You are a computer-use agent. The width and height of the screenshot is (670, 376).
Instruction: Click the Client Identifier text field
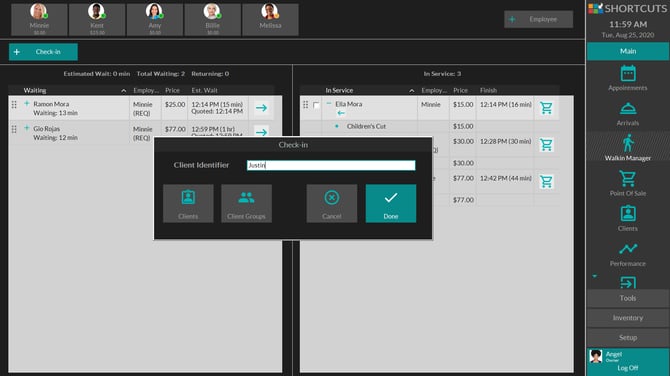click(x=331, y=165)
